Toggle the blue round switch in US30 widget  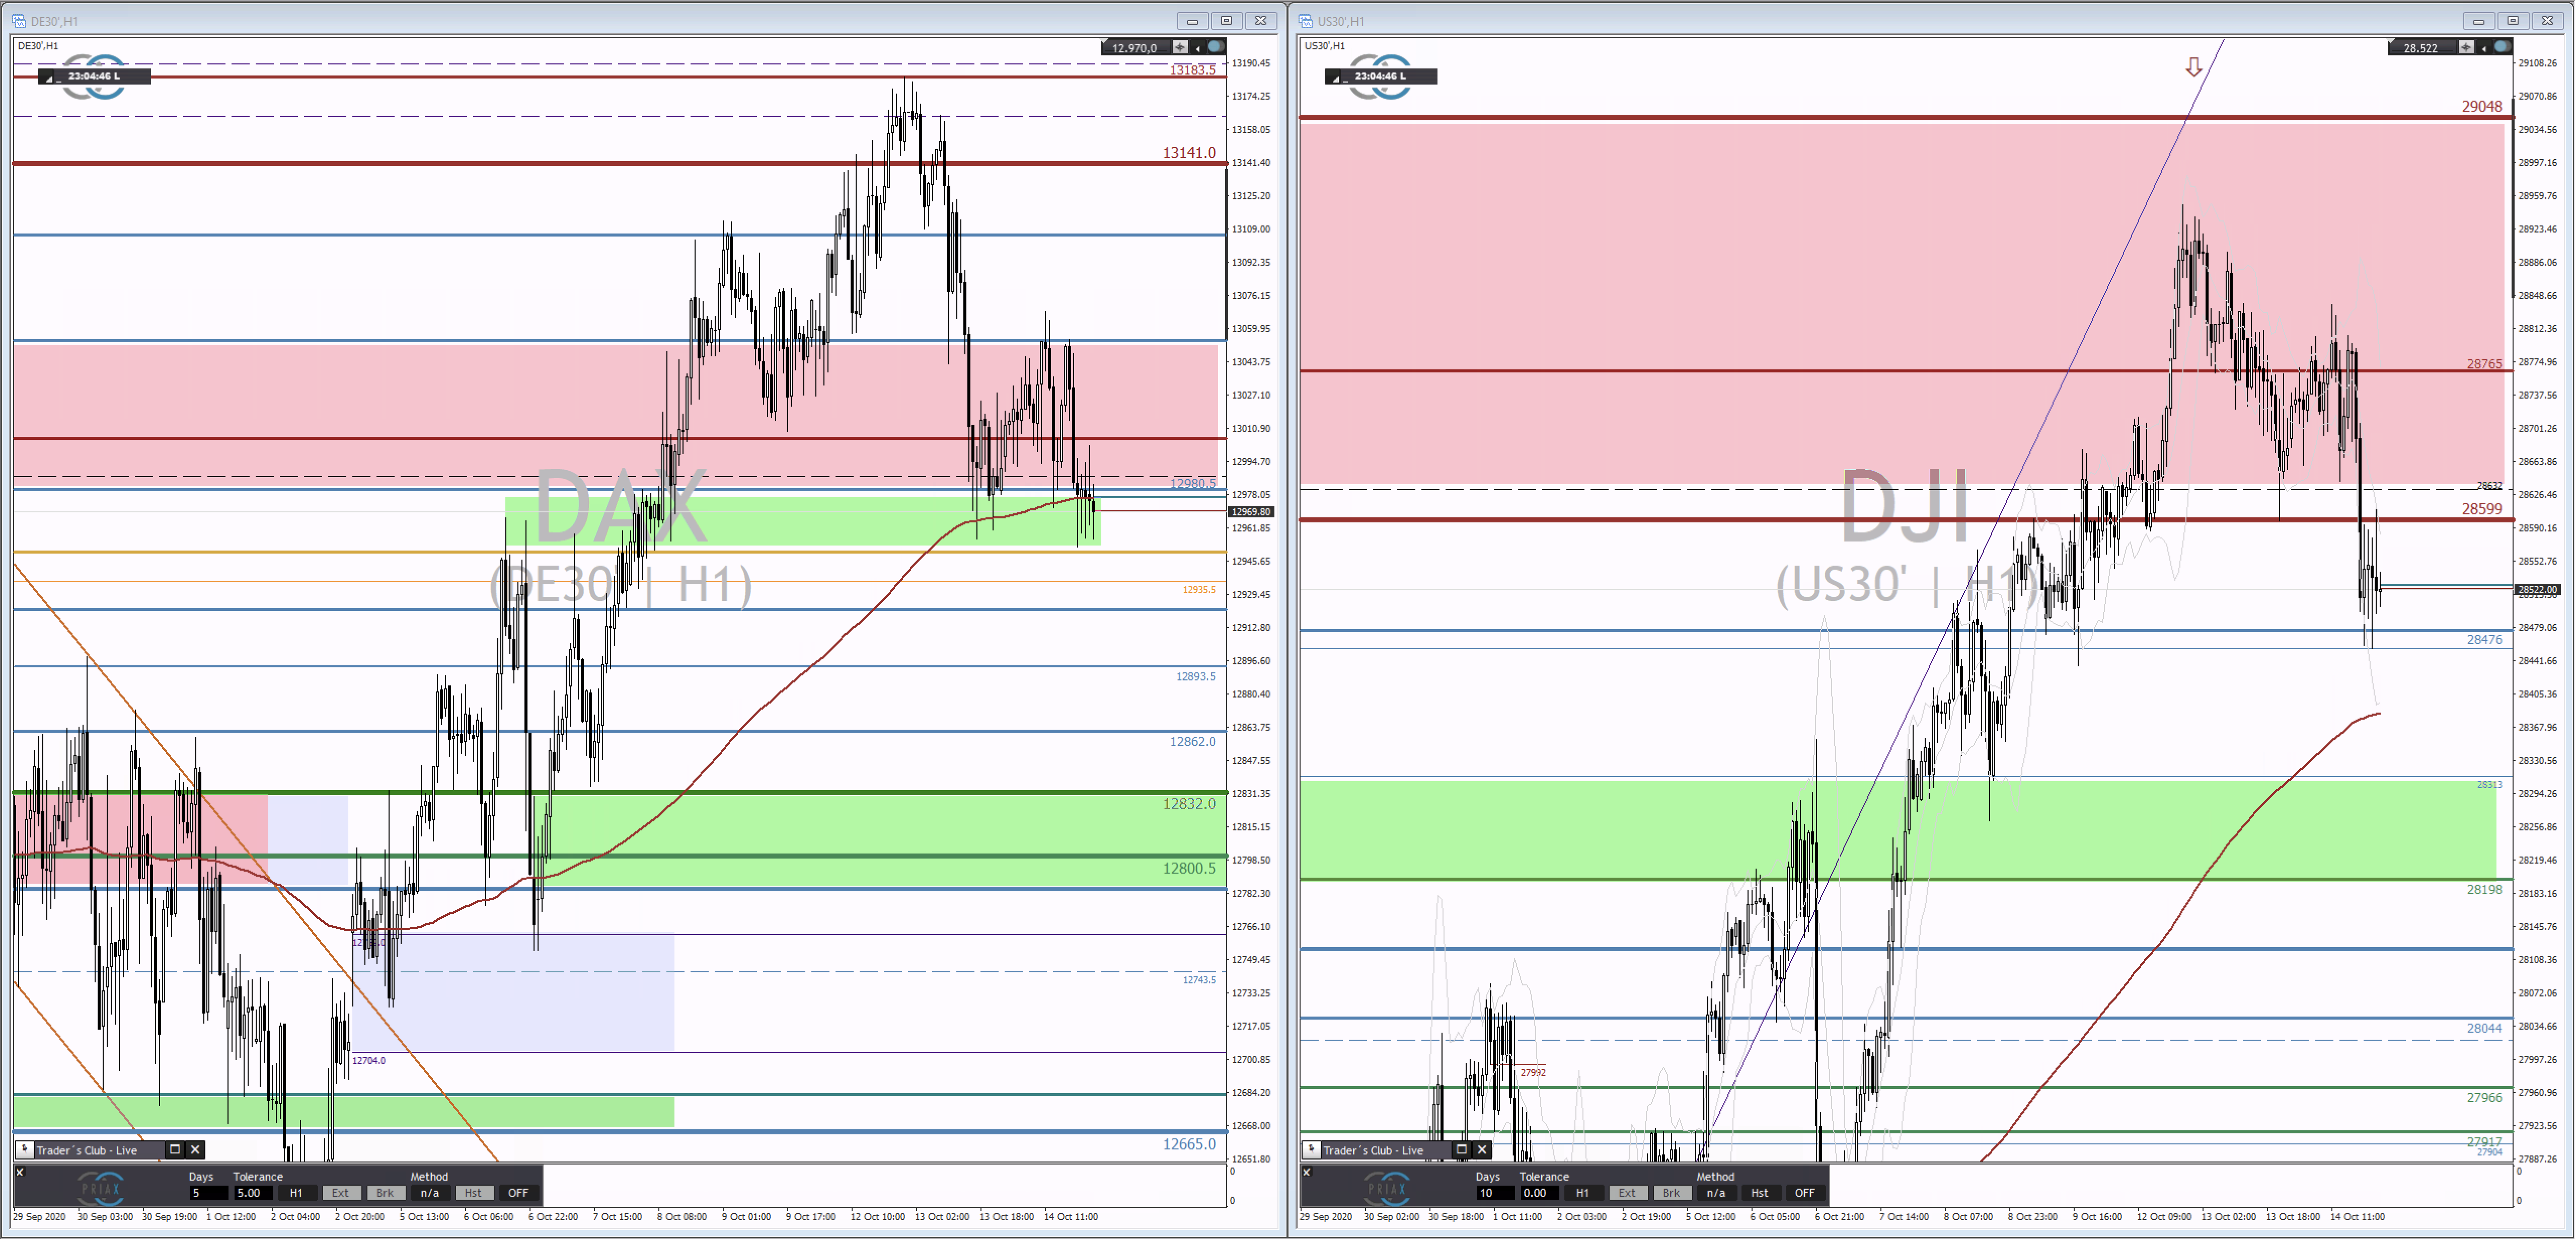pyautogui.click(x=2502, y=47)
